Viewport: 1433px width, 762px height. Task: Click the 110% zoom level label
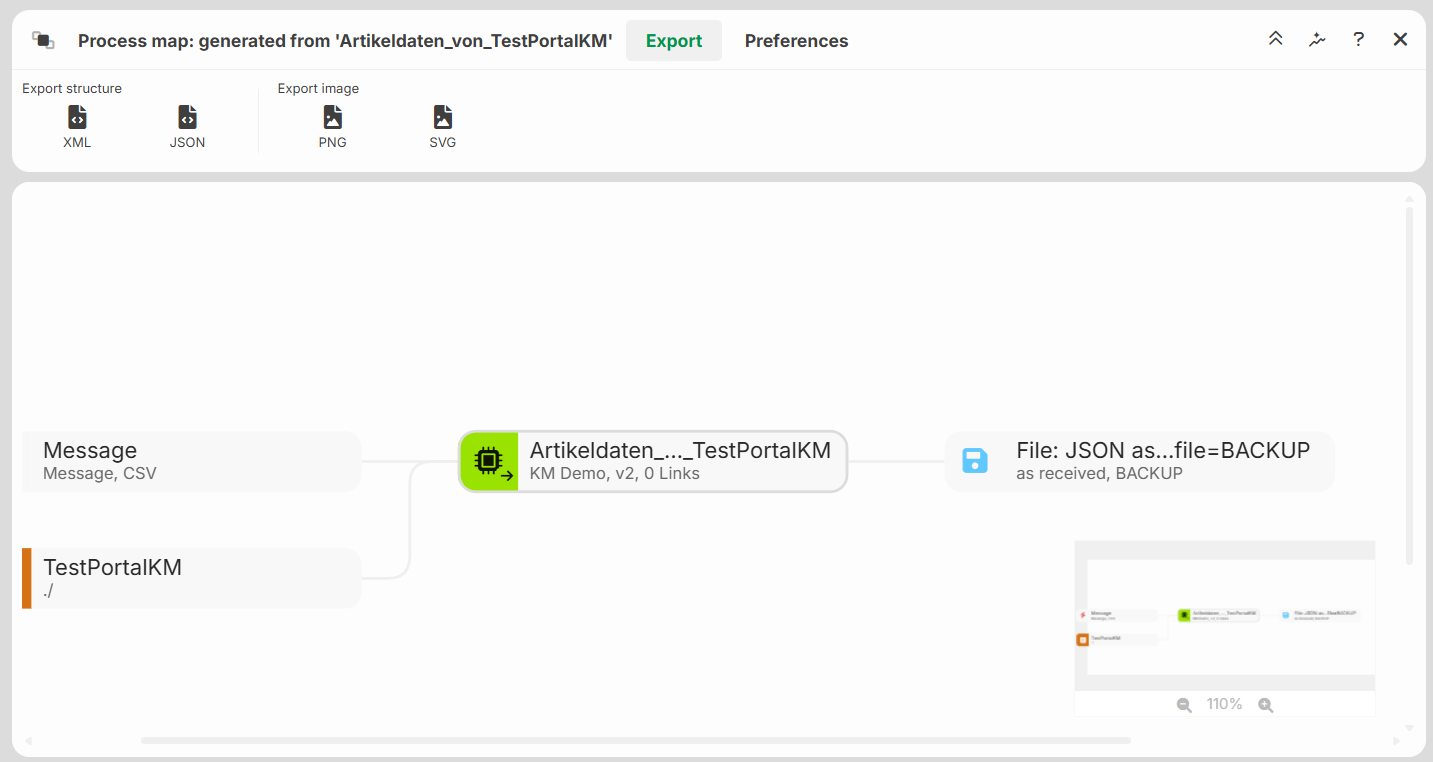[x=1224, y=704]
